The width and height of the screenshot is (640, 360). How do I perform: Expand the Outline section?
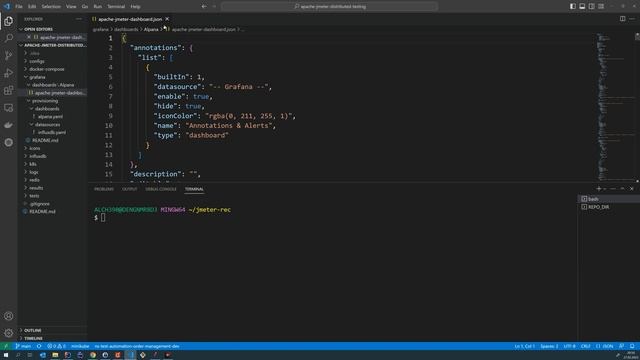(33, 330)
